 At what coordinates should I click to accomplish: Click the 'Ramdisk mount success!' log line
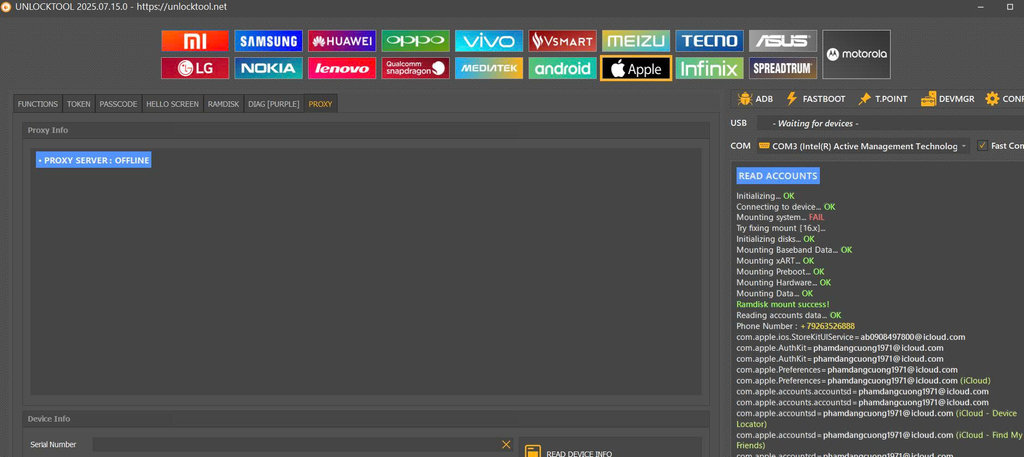(783, 304)
